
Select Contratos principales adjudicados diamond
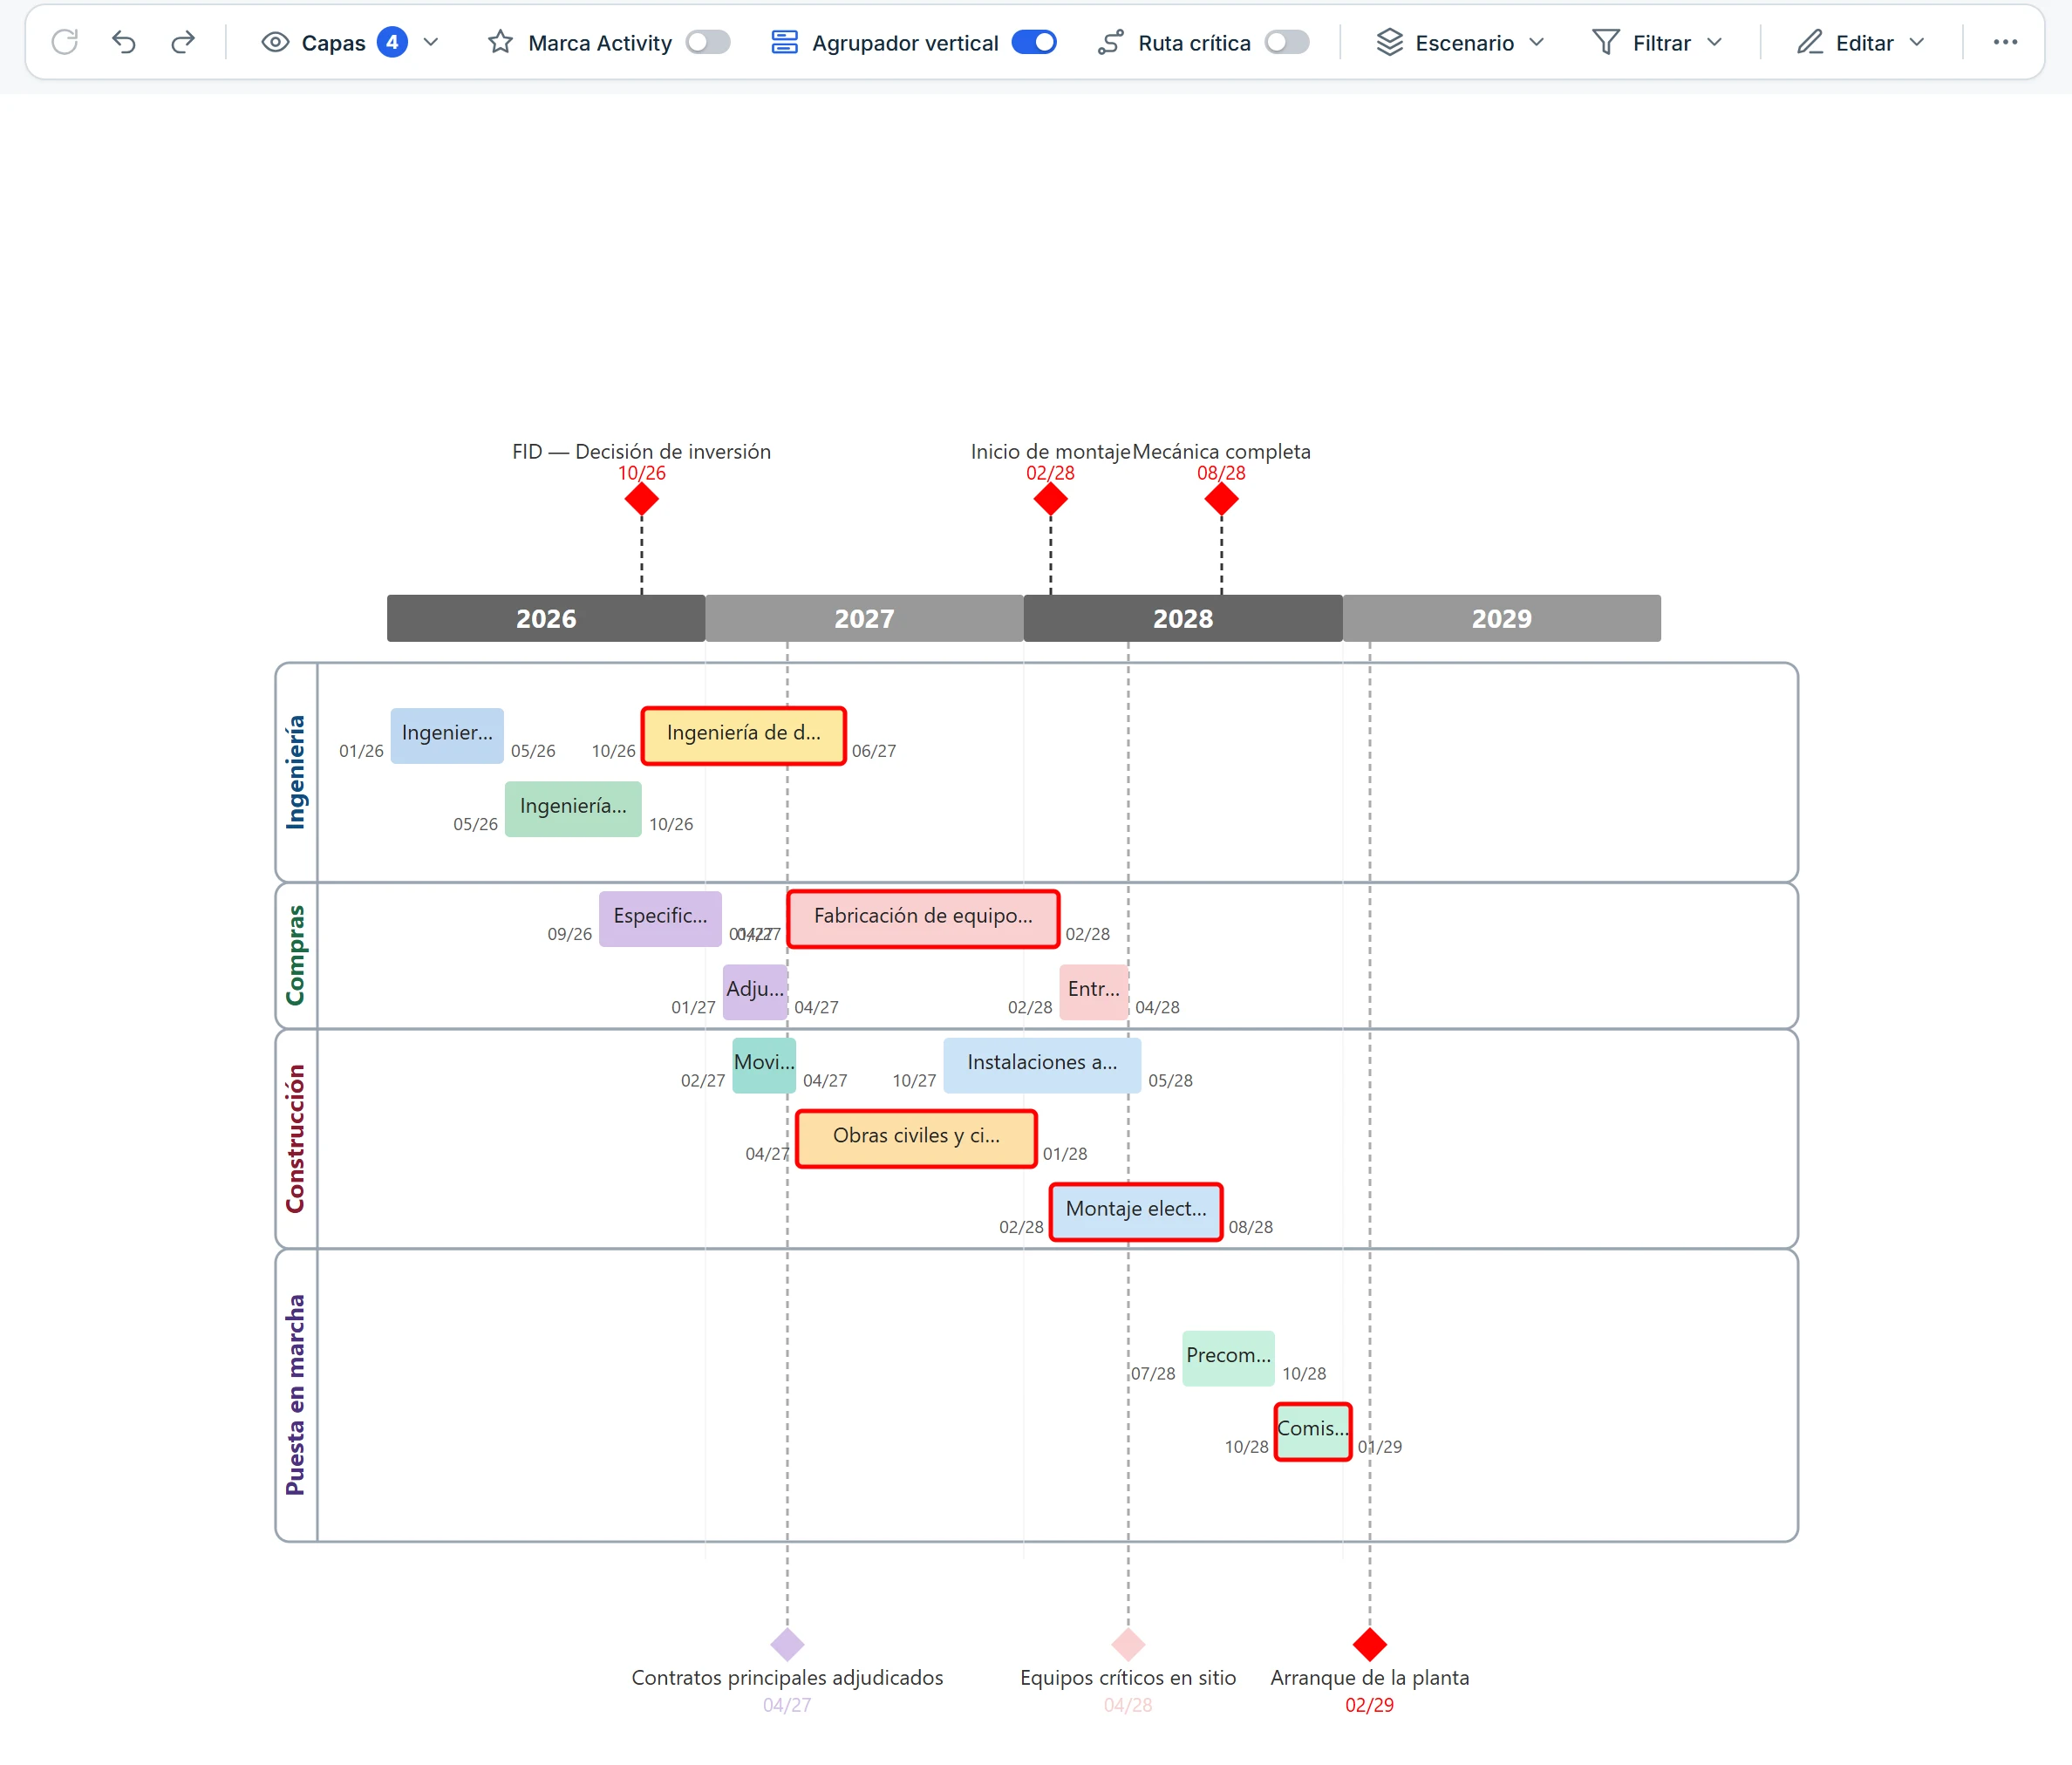coord(787,1644)
